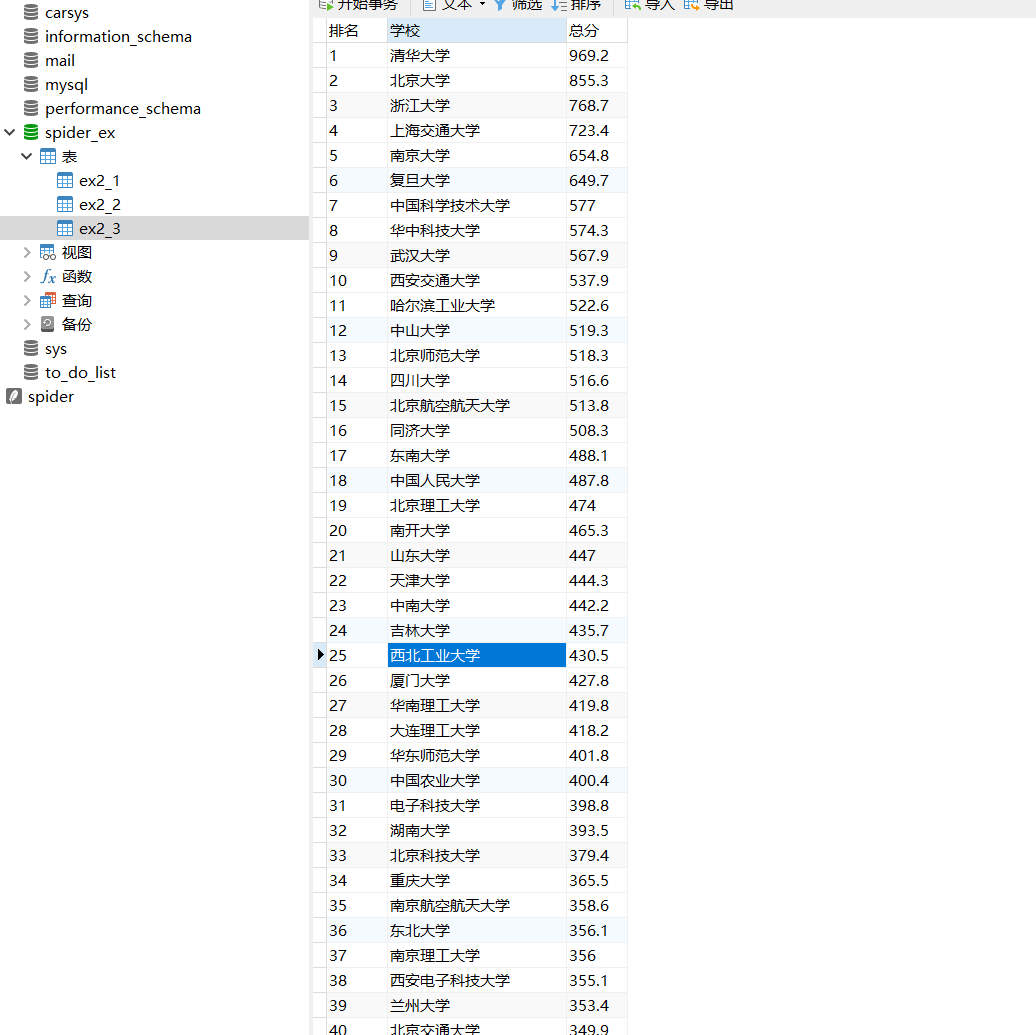1036x1035 pixels.
Task: Click the sys database icon
Action: [30, 348]
